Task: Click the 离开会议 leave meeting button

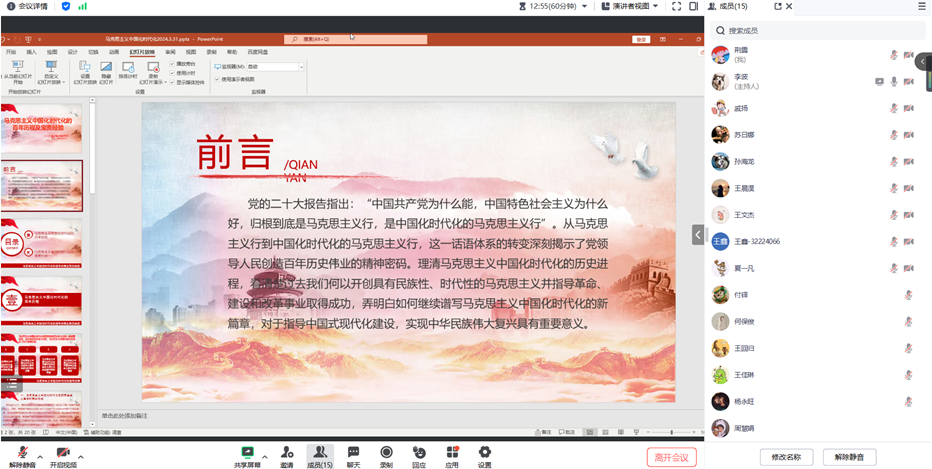Action: click(x=671, y=457)
